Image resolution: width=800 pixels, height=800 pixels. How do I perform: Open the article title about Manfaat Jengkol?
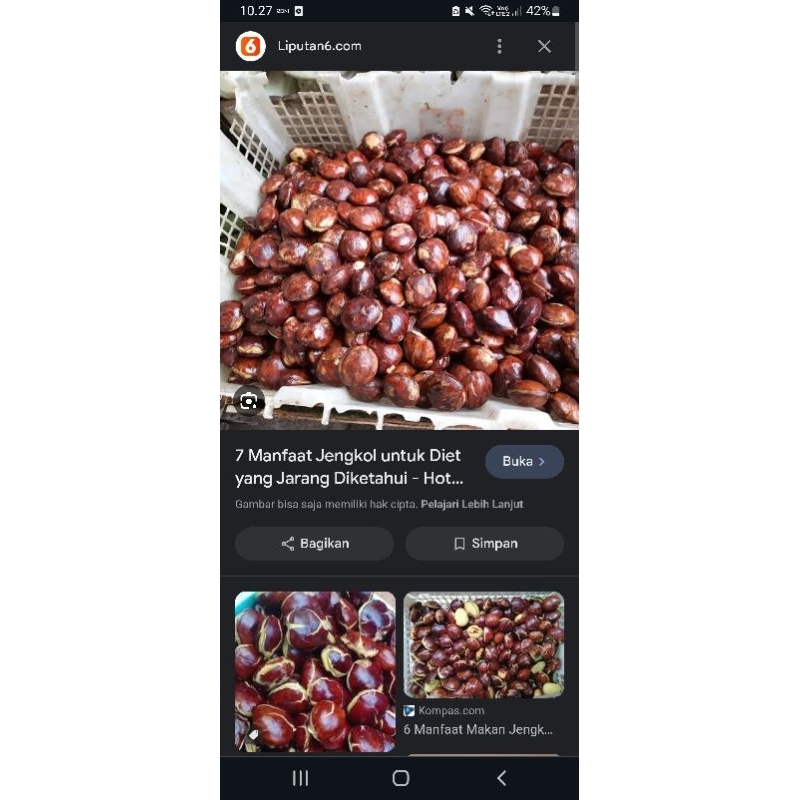pos(350,466)
